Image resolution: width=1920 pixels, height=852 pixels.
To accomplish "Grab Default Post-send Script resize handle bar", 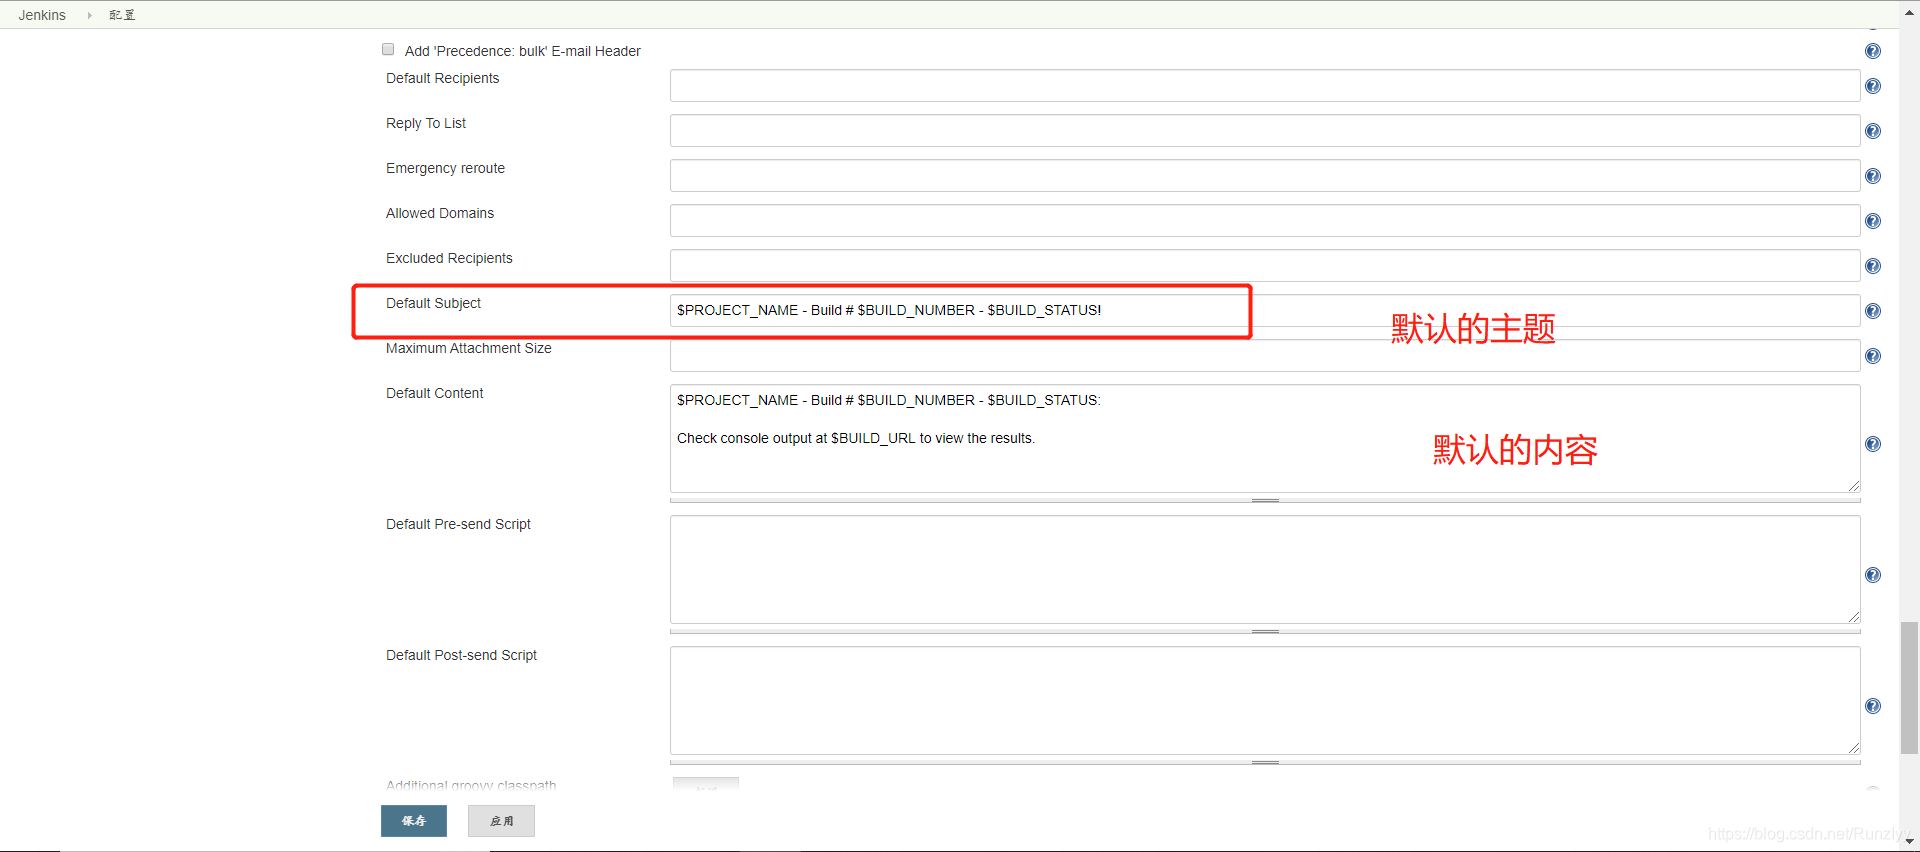I will (x=1265, y=762).
